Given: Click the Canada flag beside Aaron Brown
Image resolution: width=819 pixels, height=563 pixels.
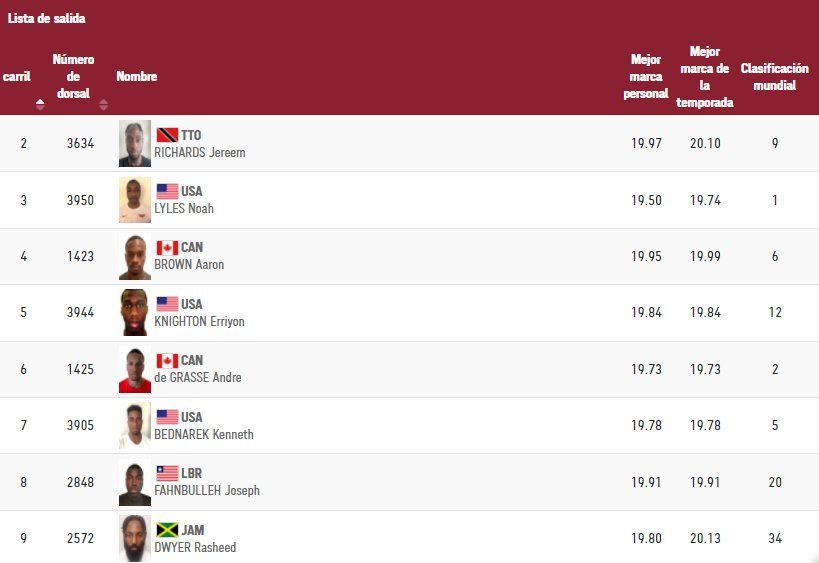Looking at the screenshot, I should 167,247.
